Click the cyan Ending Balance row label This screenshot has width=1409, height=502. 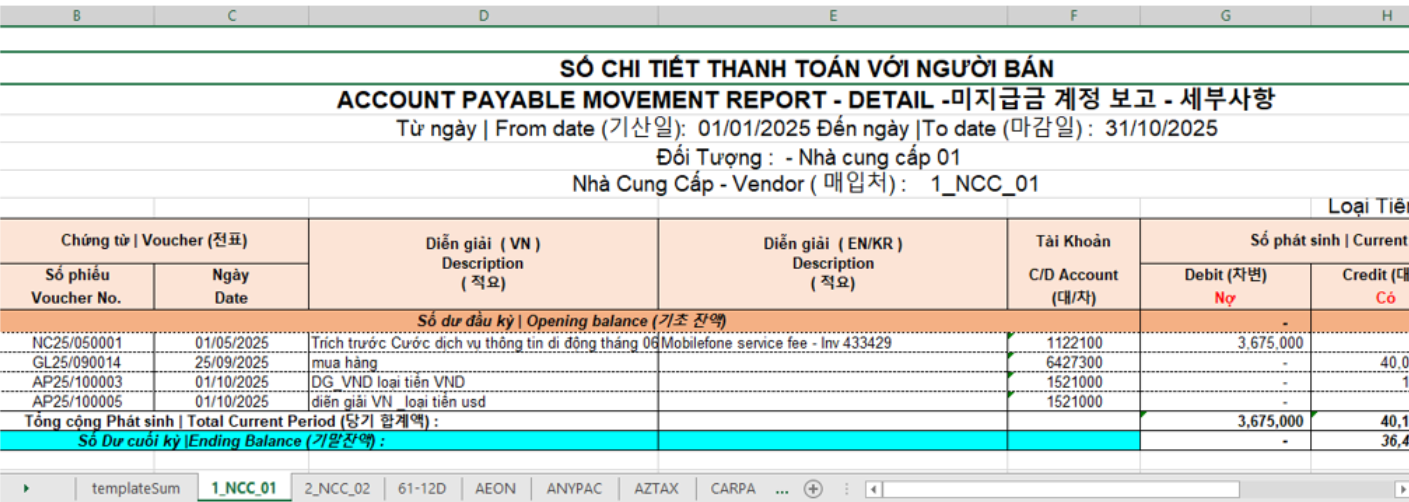tap(230, 440)
